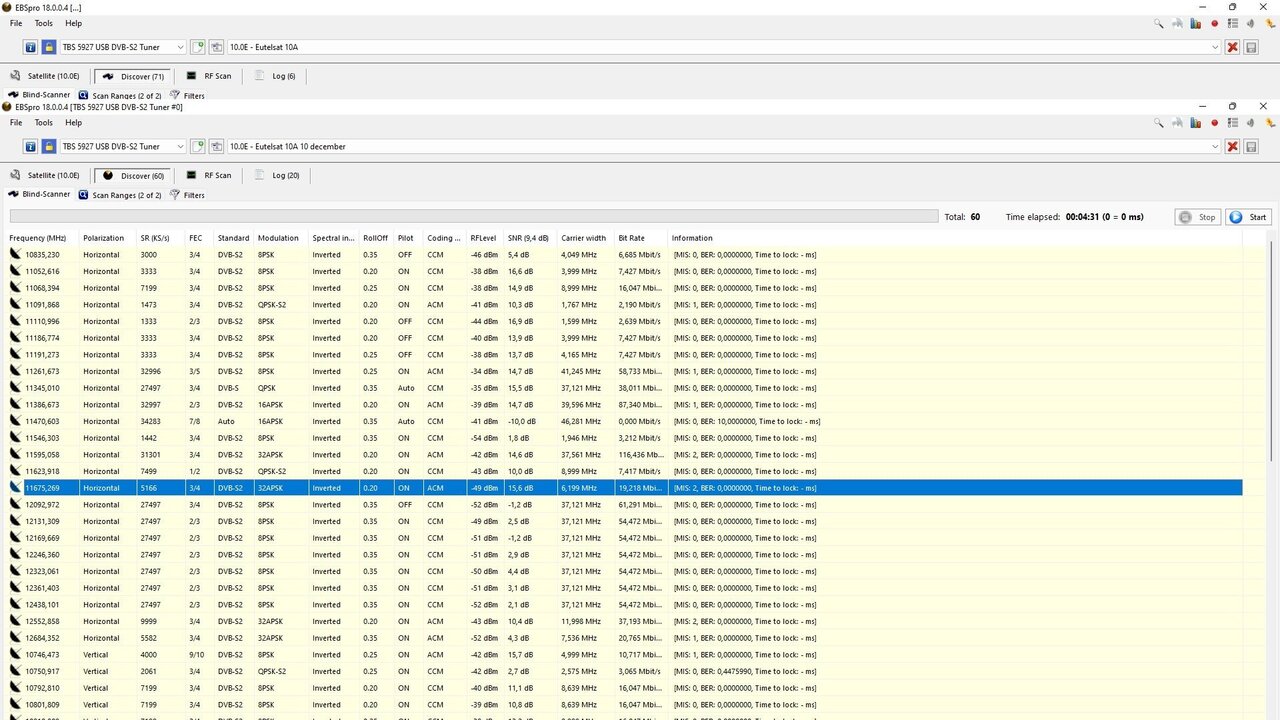Click the speaker icon in the front window toolbar
The image size is (1280, 720).
click(1250, 123)
